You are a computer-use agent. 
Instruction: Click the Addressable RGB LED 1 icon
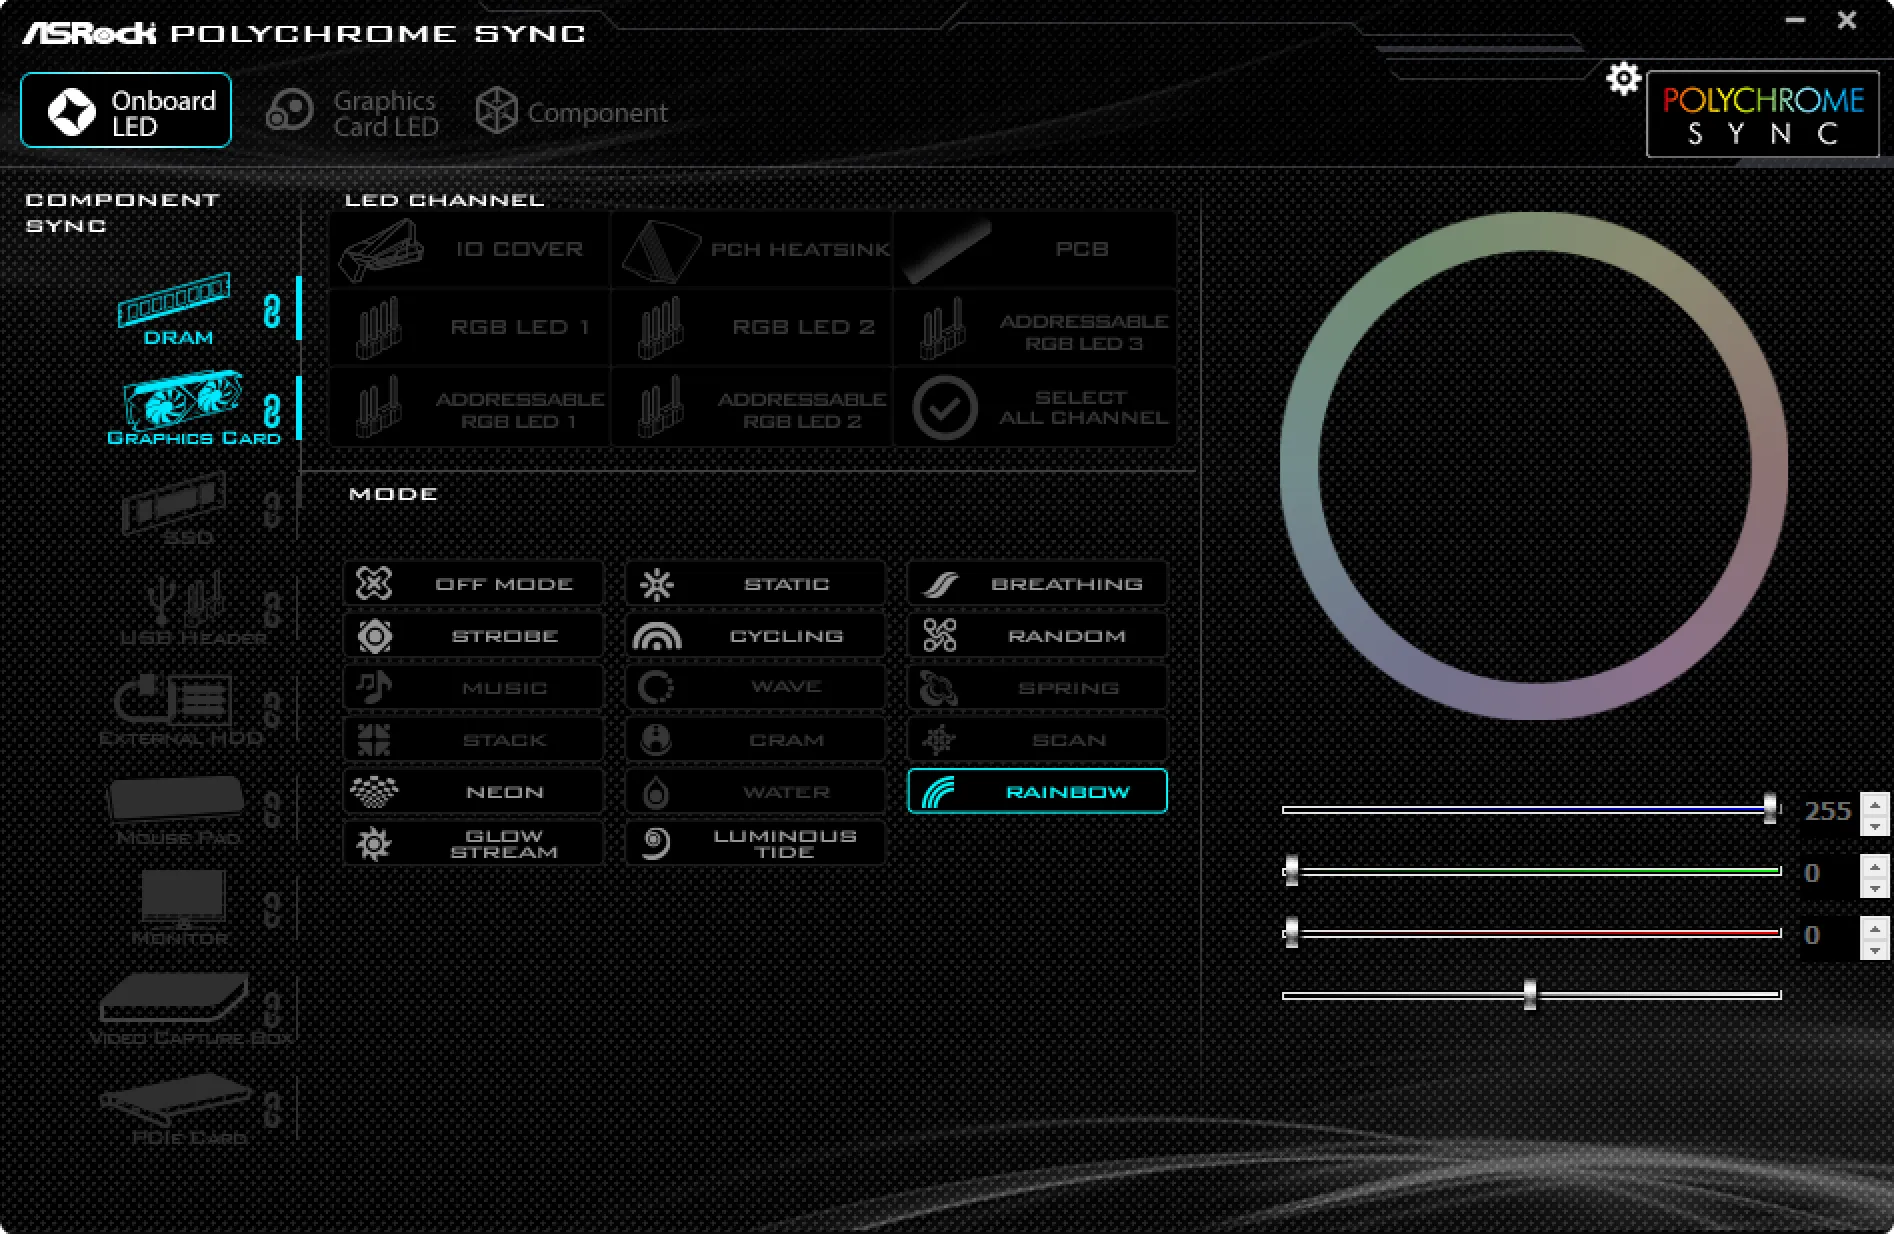378,407
